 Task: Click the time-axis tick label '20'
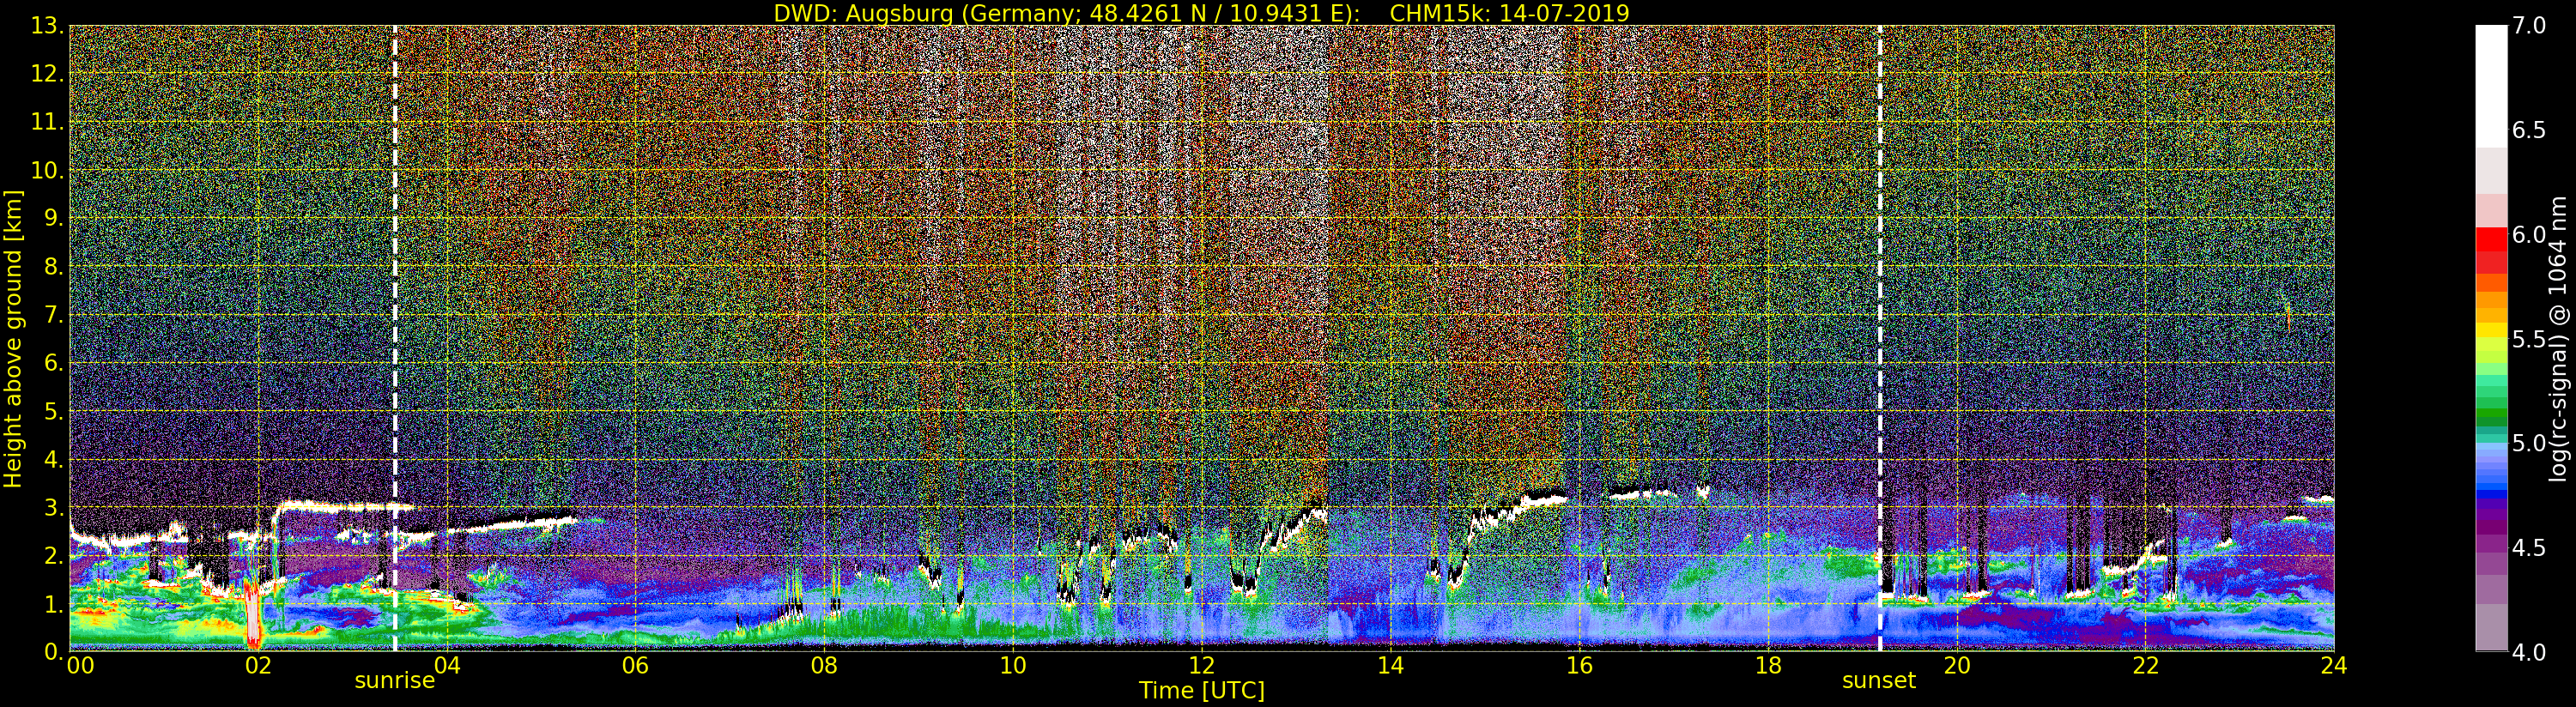[x=1957, y=665]
